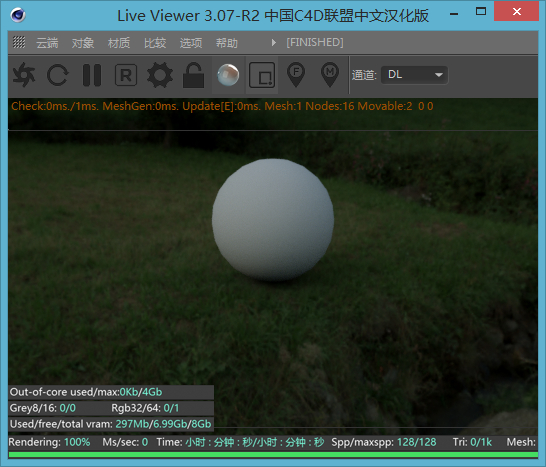Viewport: 546px width, 467px height.
Task: Select the focus picker F pin icon
Action: [x=296, y=75]
